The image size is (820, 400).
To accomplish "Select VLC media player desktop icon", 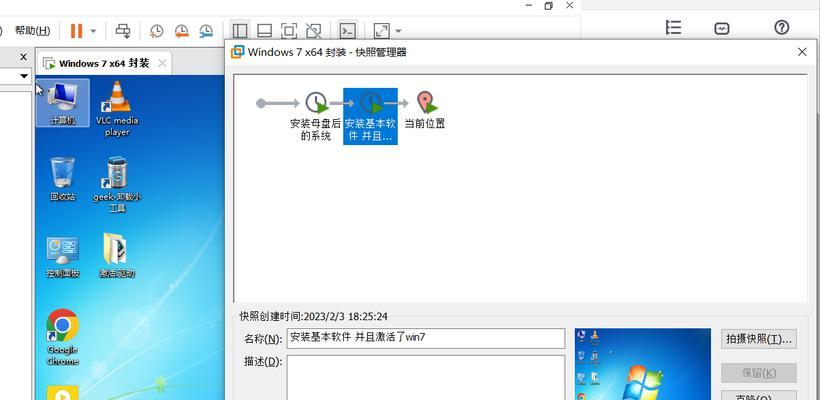I will 117,109.
